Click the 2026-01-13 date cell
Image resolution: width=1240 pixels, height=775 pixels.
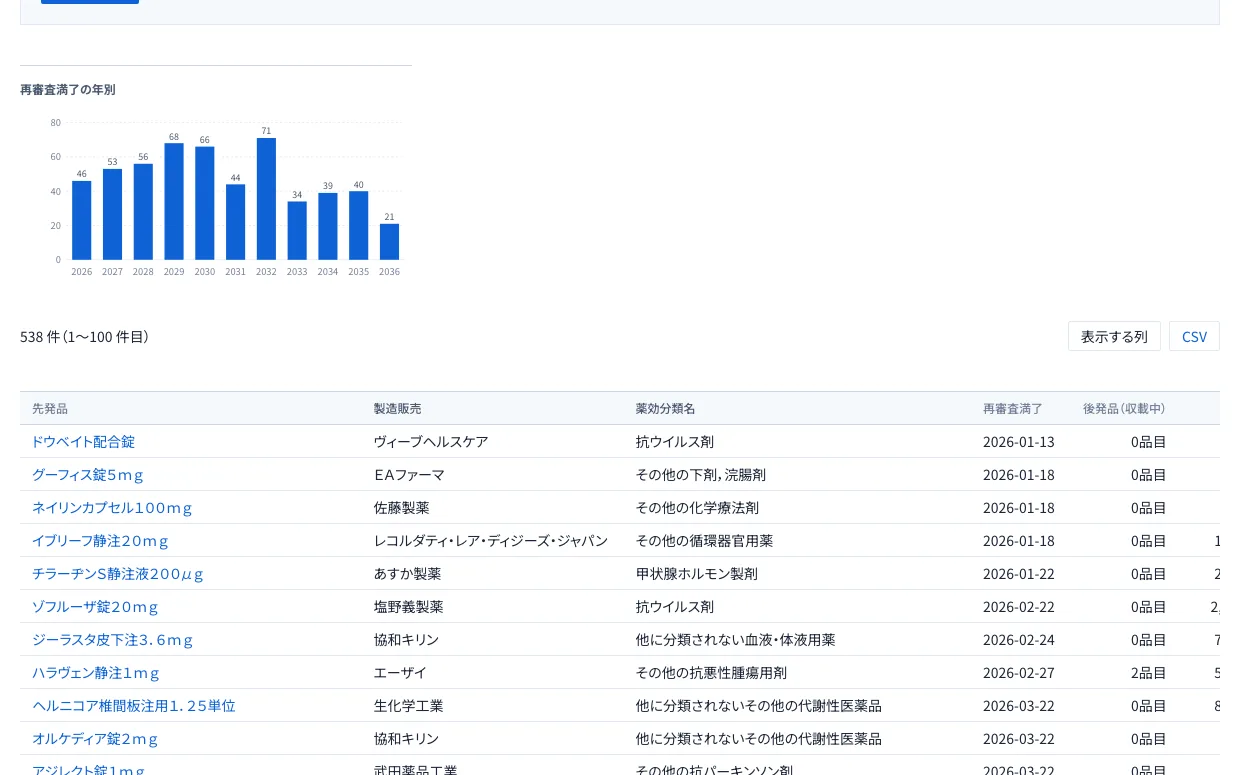point(1018,441)
